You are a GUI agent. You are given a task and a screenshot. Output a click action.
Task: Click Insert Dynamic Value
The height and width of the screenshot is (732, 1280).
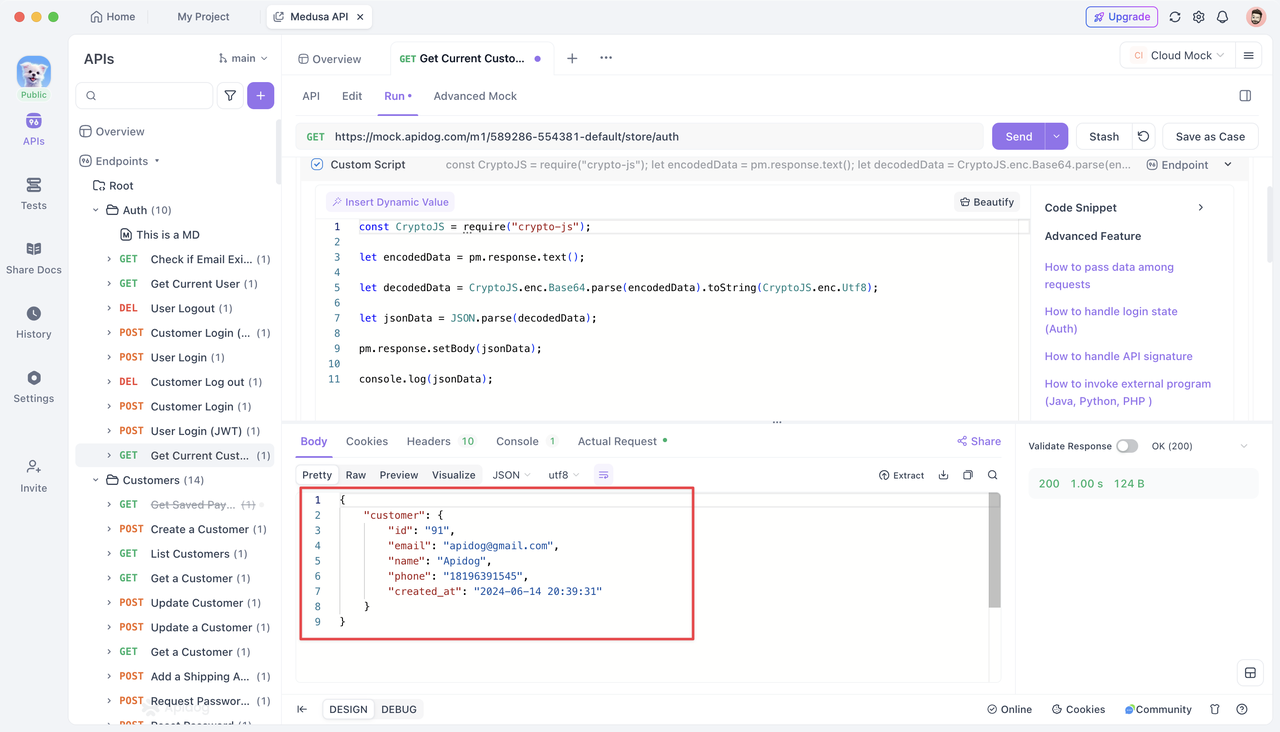pos(390,202)
